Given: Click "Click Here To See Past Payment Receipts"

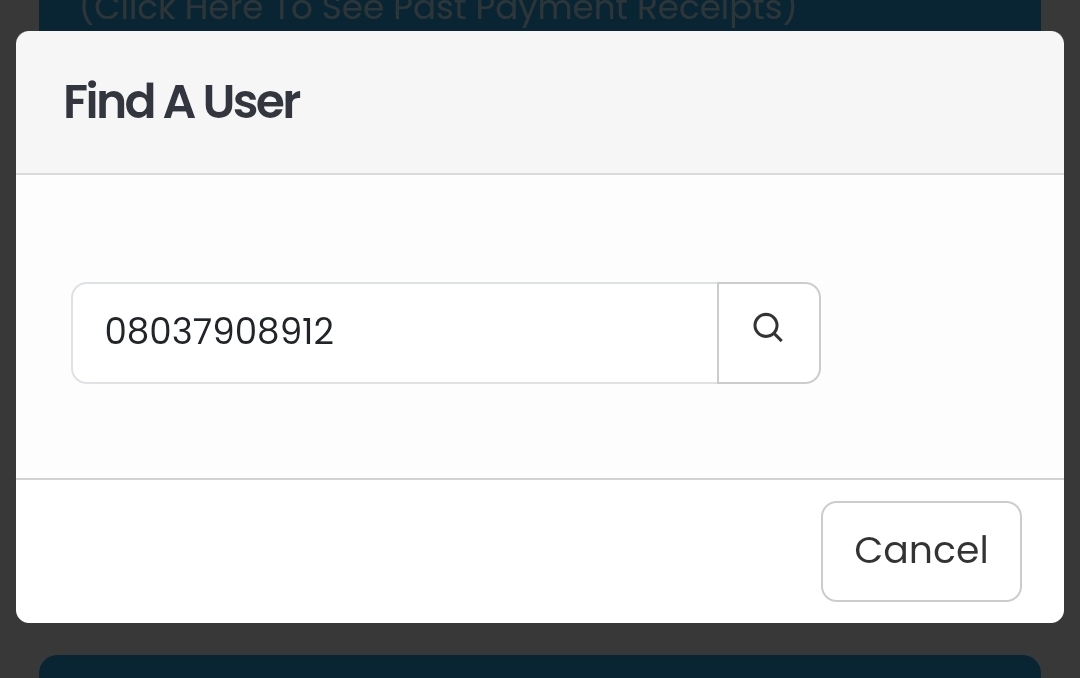Looking at the screenshot, I should pos(438,13).
